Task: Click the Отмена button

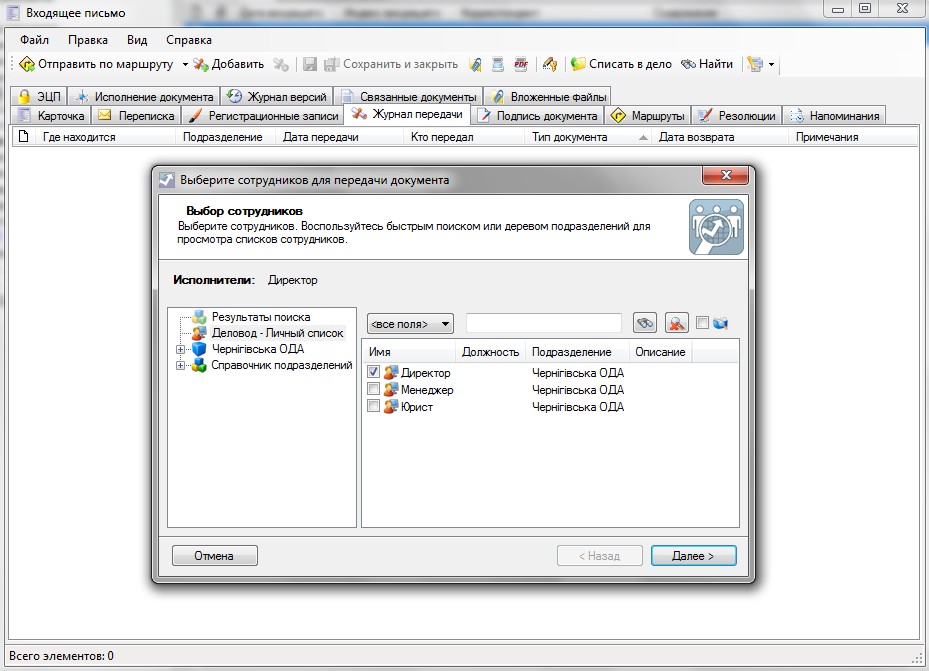Action: click(x=214, y=556)
